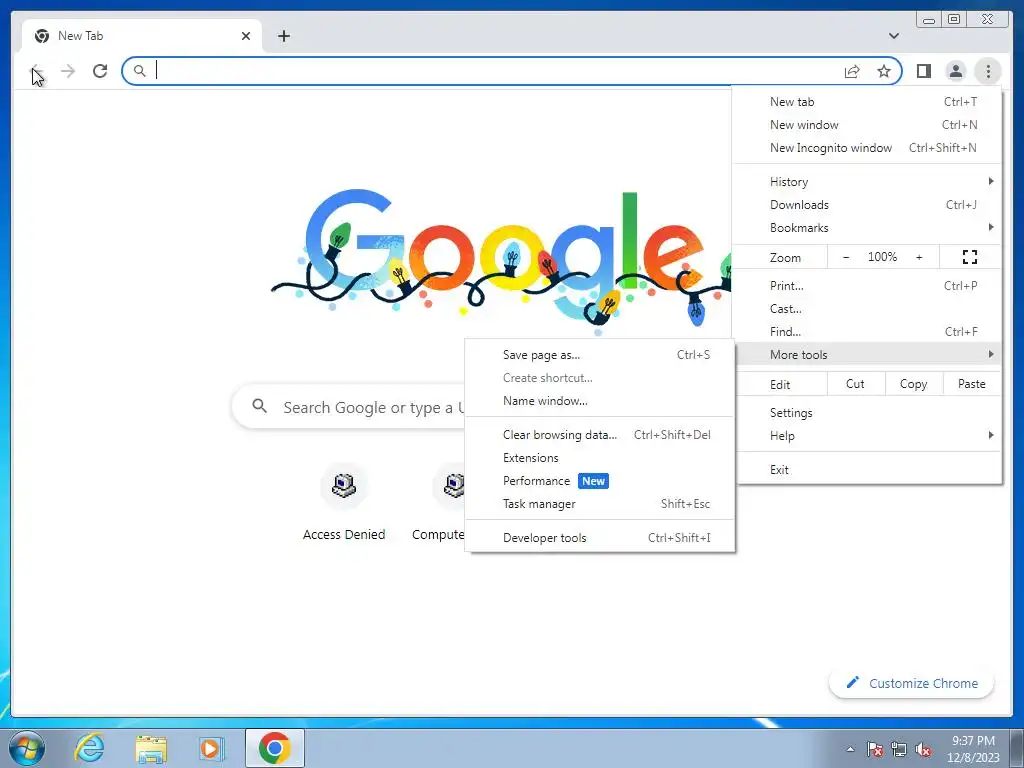Click the Access Denied shortcut icon
The height and width of the screenshot is (768, 1024).
click(344, 486)
